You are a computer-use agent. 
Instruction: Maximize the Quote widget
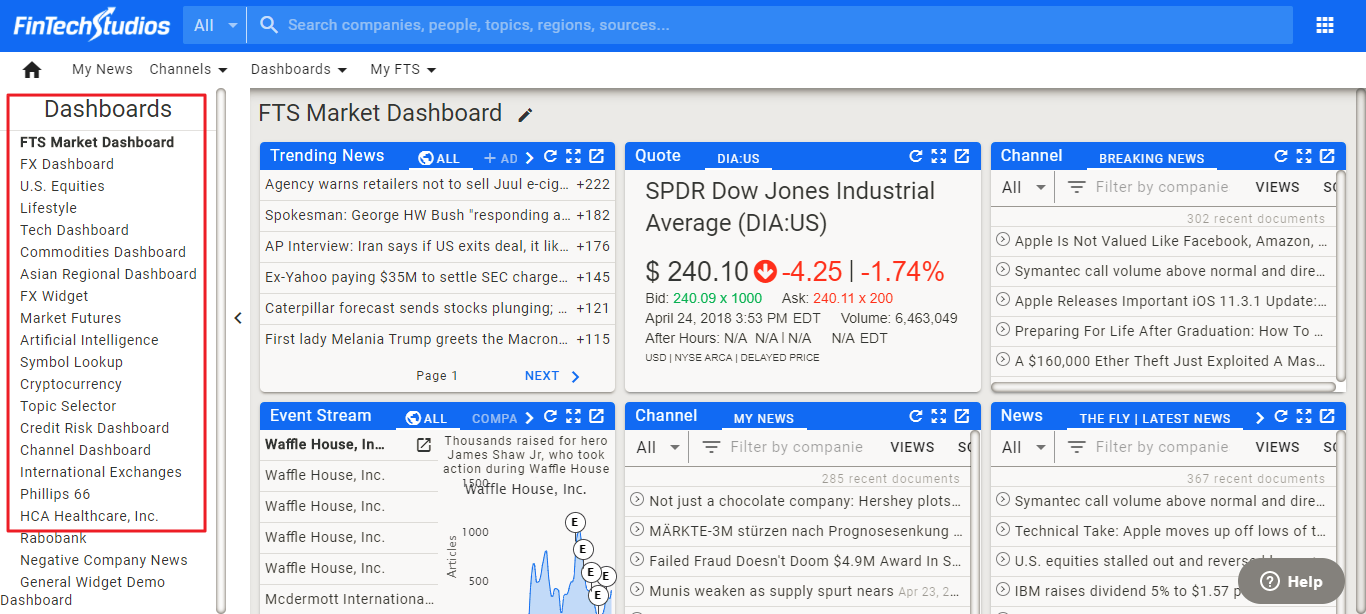(938, 157)
